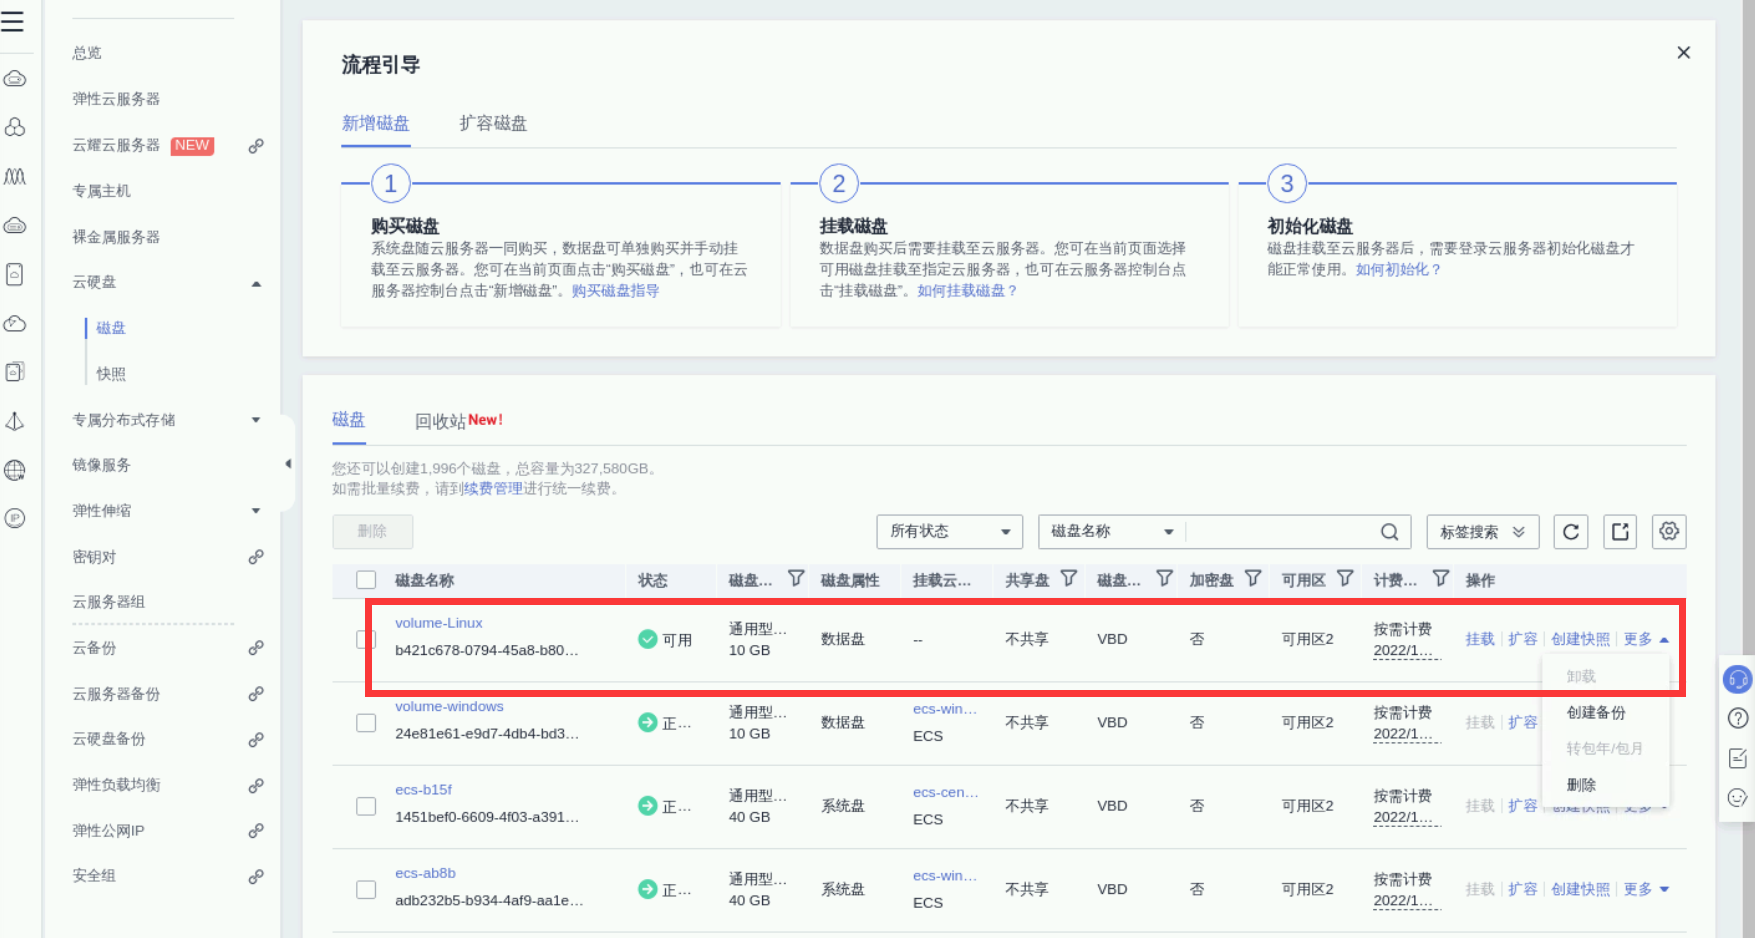Click the question-mark help icon on the right edge

pos(1738,718)
